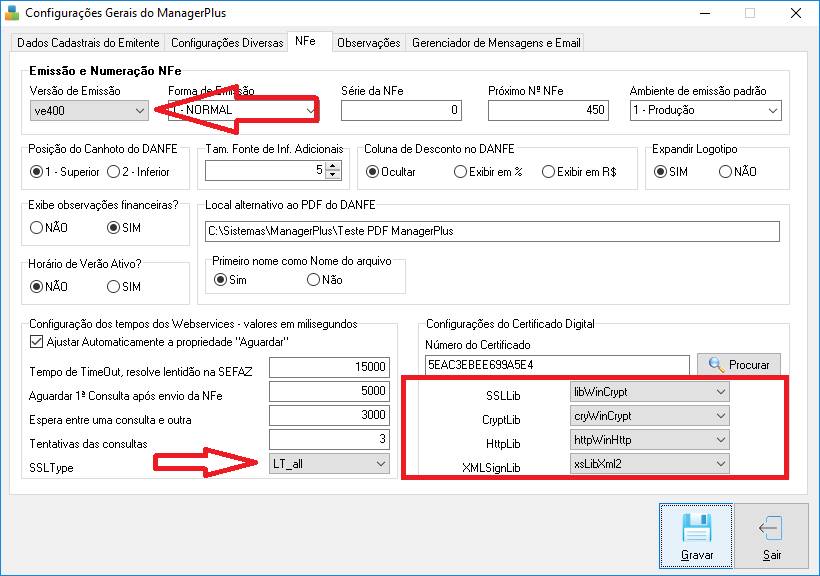Choose Sim for primeiro nome arquivo

coord(230,280)
